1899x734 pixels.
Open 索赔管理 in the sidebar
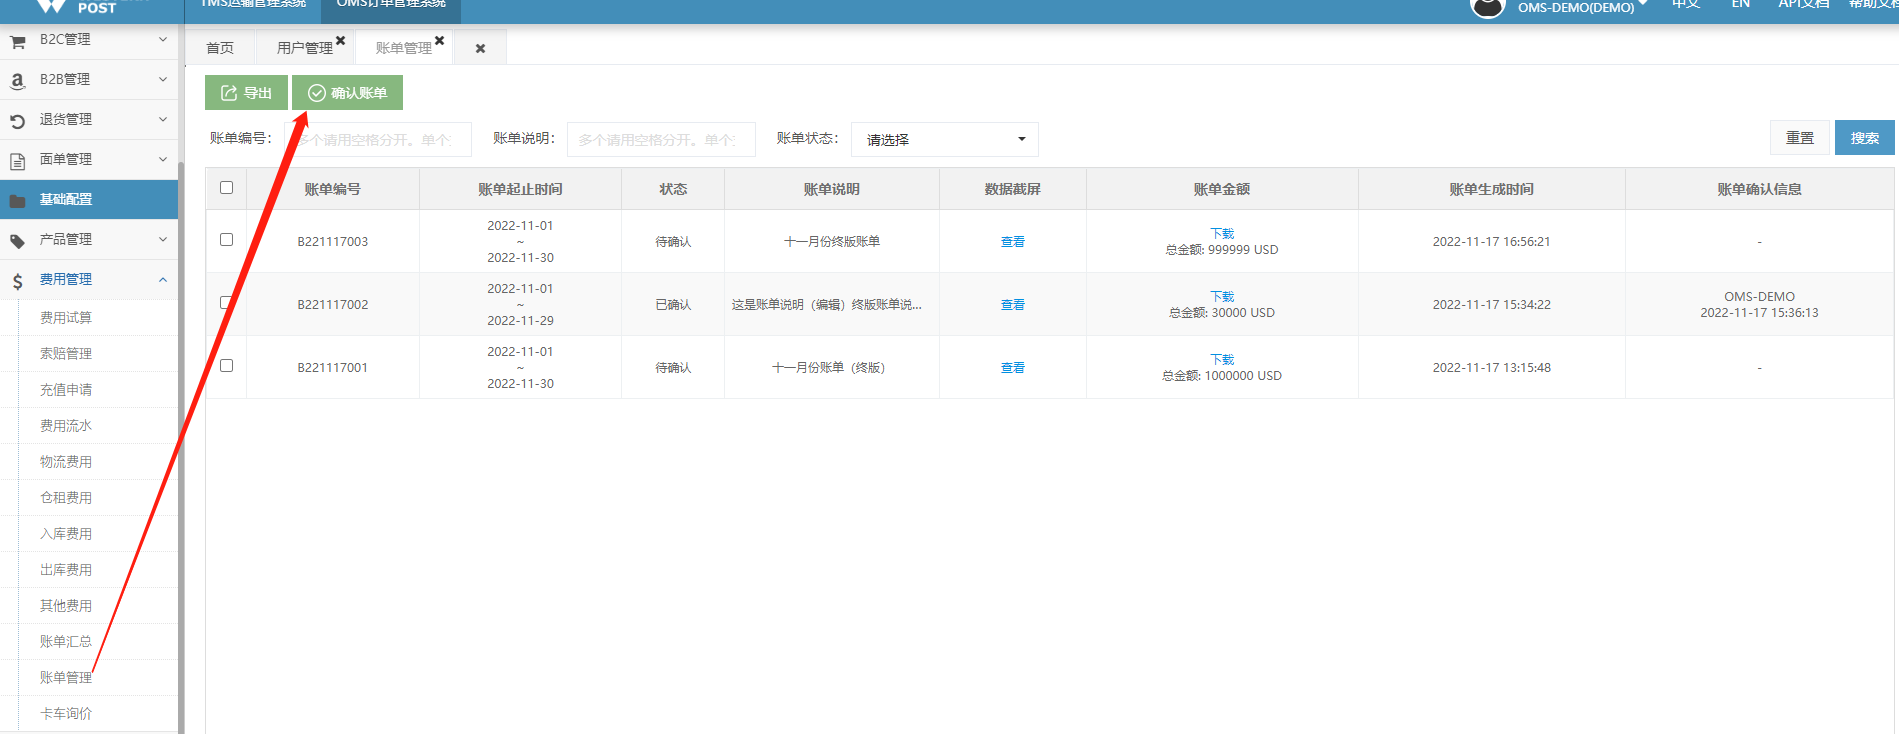(x=65, y=354)
